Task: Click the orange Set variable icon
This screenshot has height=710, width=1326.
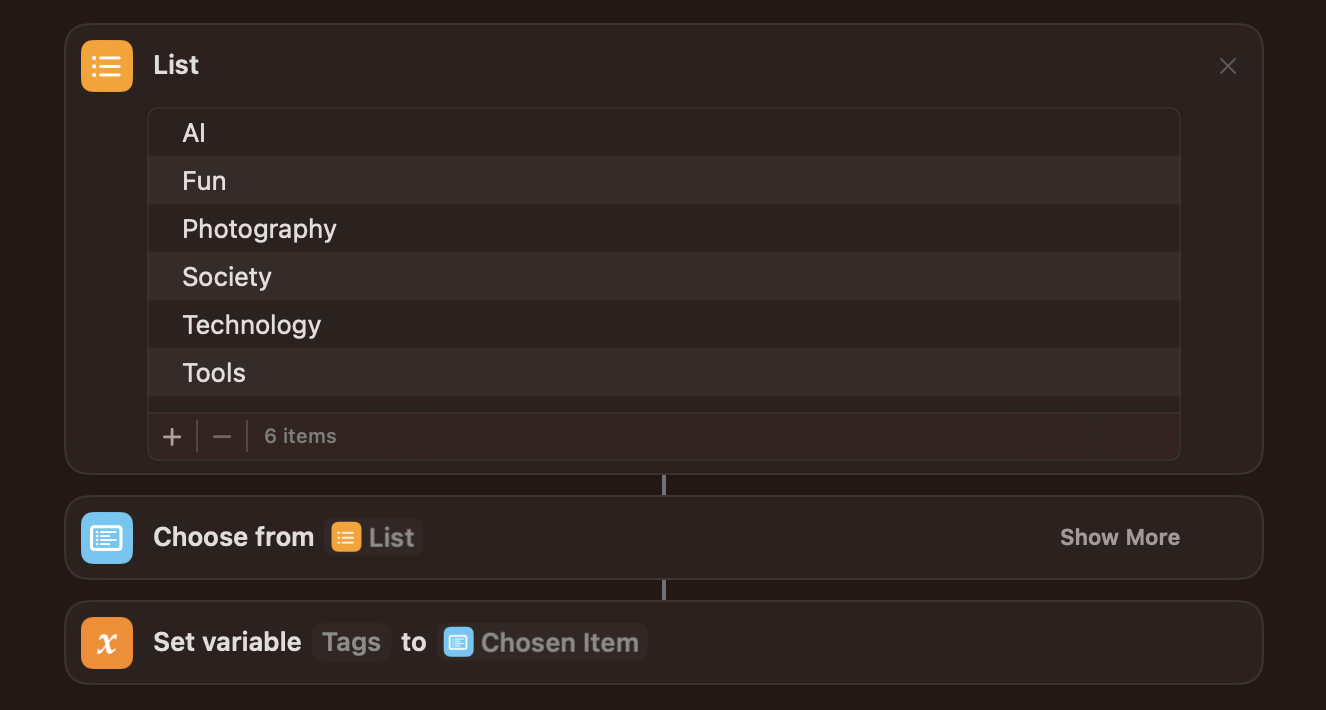Action: (x=107, y=643)
